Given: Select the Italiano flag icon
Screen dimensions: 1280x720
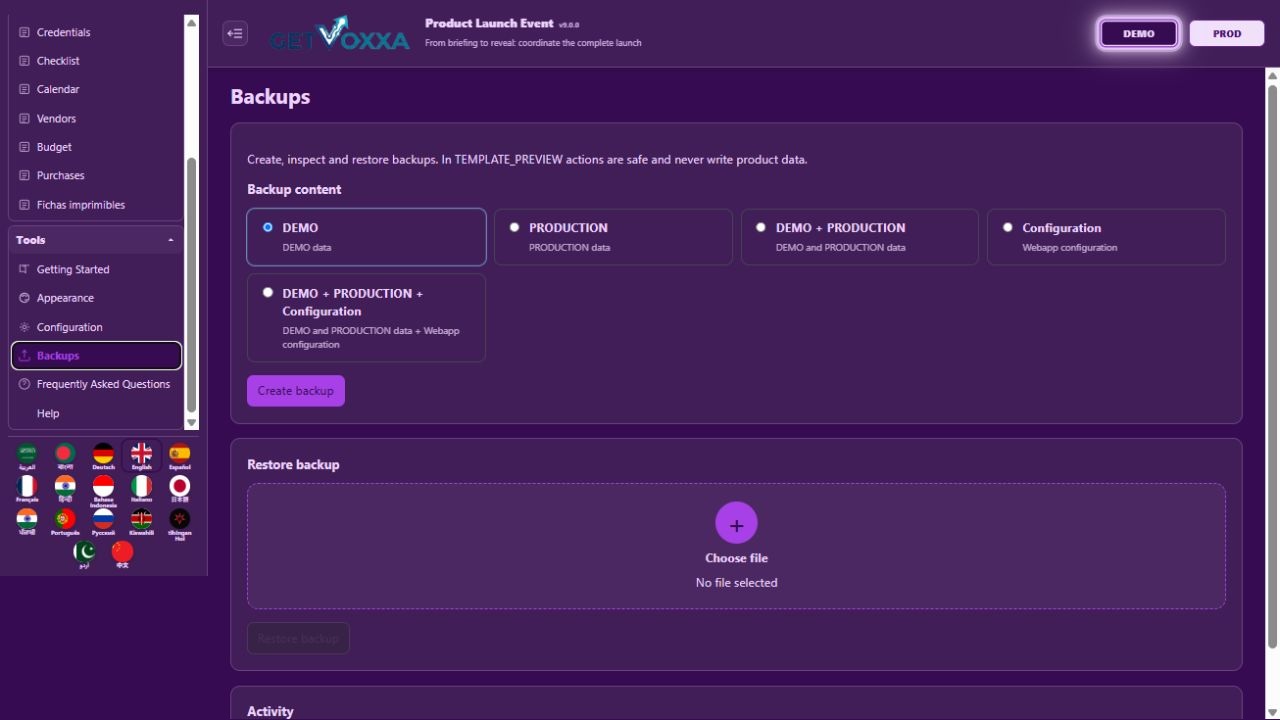Looking at the screenshot, I should [141, 489].
